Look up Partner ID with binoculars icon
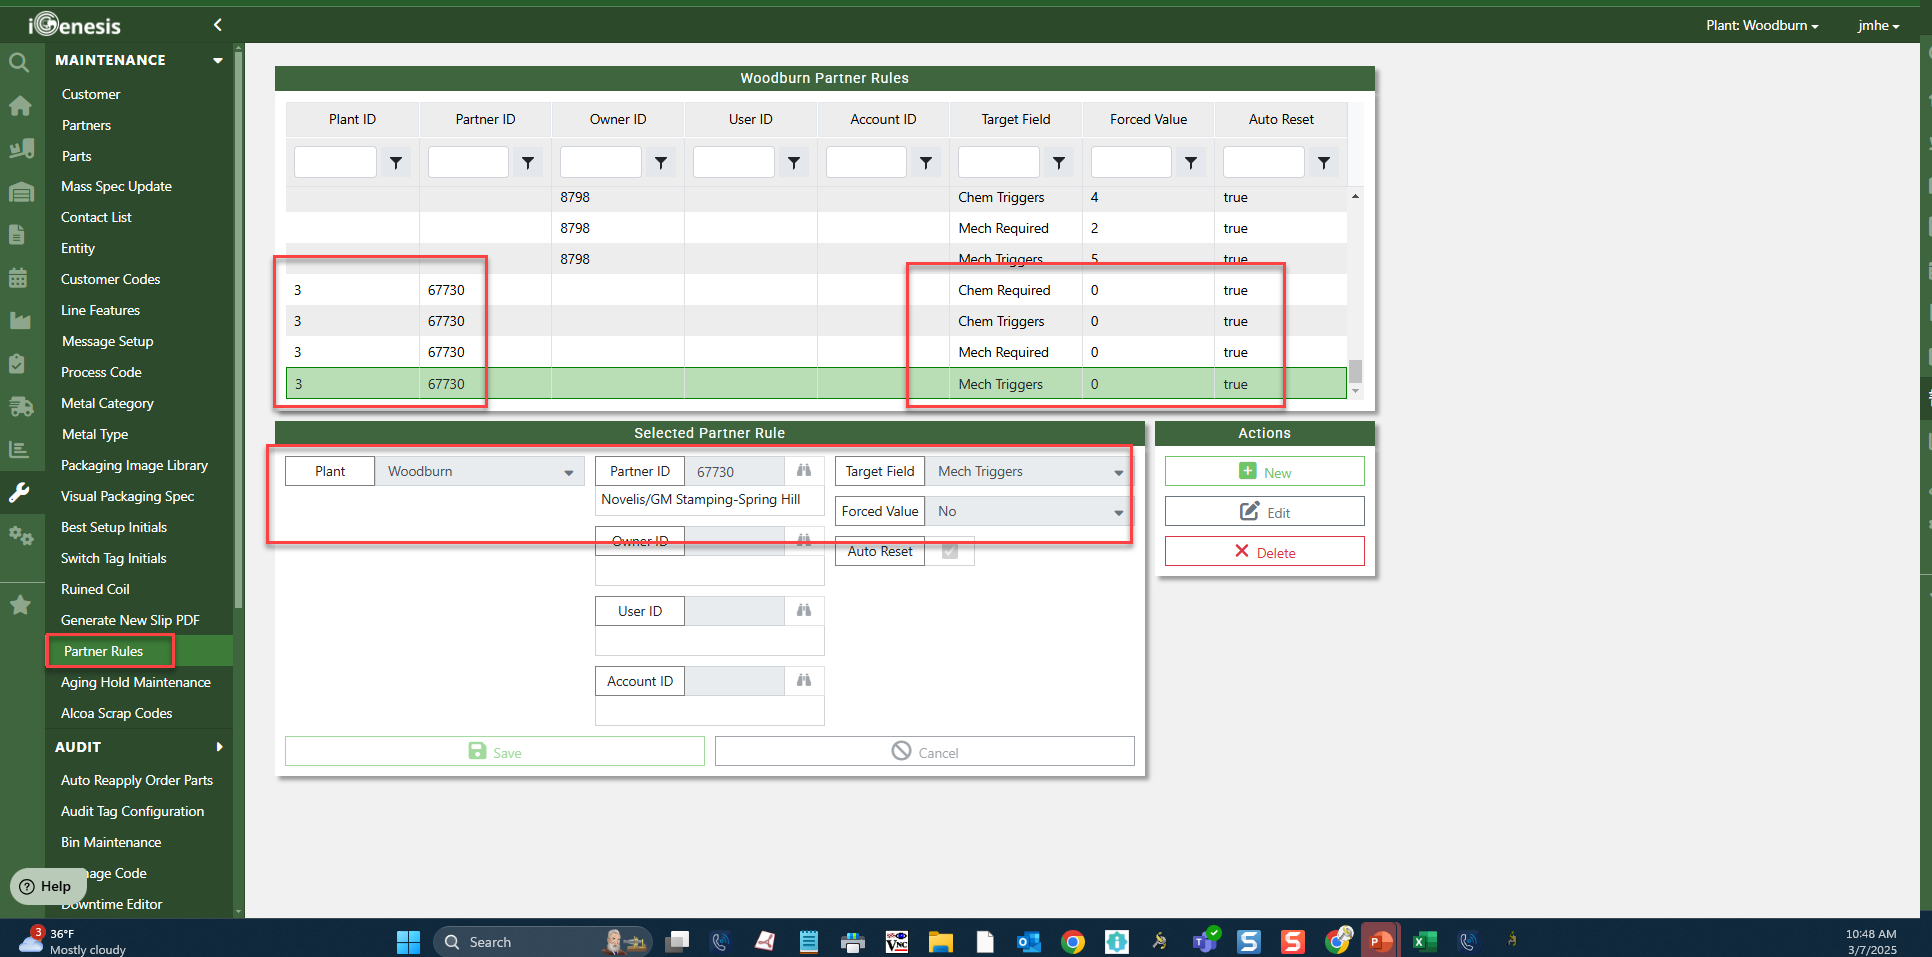 click(x=804, y=470)
